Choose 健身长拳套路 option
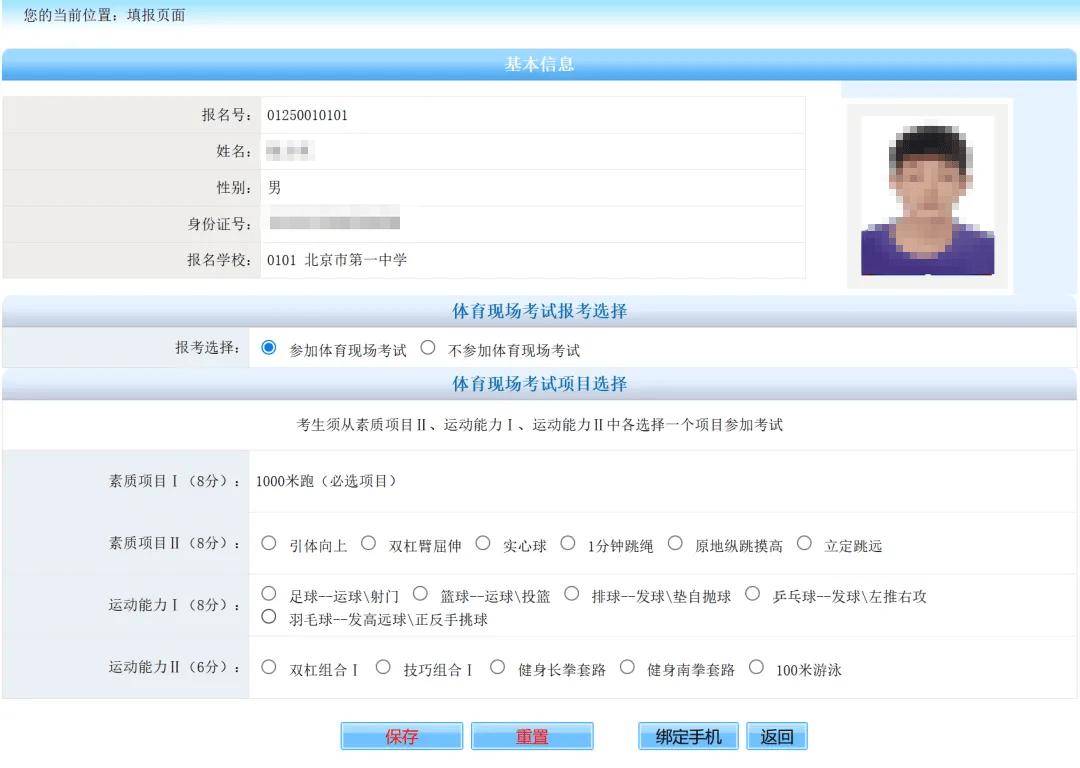The image size is (1080, 768). point(497,666)
